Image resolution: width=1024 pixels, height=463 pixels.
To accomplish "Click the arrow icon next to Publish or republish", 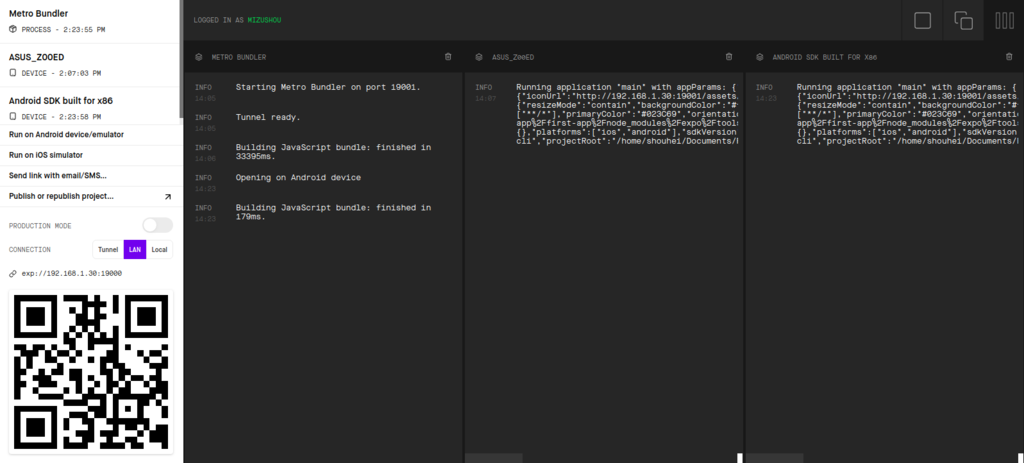I will tap(167, 197).
